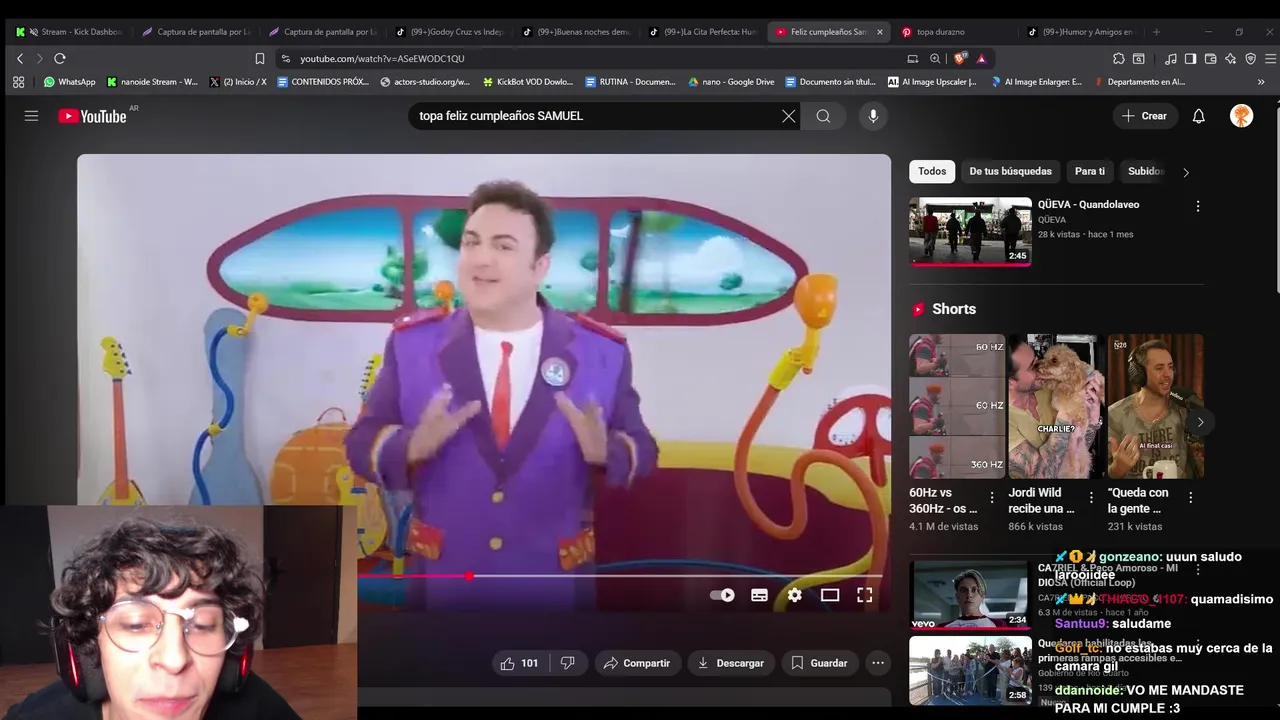This screenshot has width=1280, height=720.
Task: Open the account avatar menu
Action: [x=1241, y=116]
